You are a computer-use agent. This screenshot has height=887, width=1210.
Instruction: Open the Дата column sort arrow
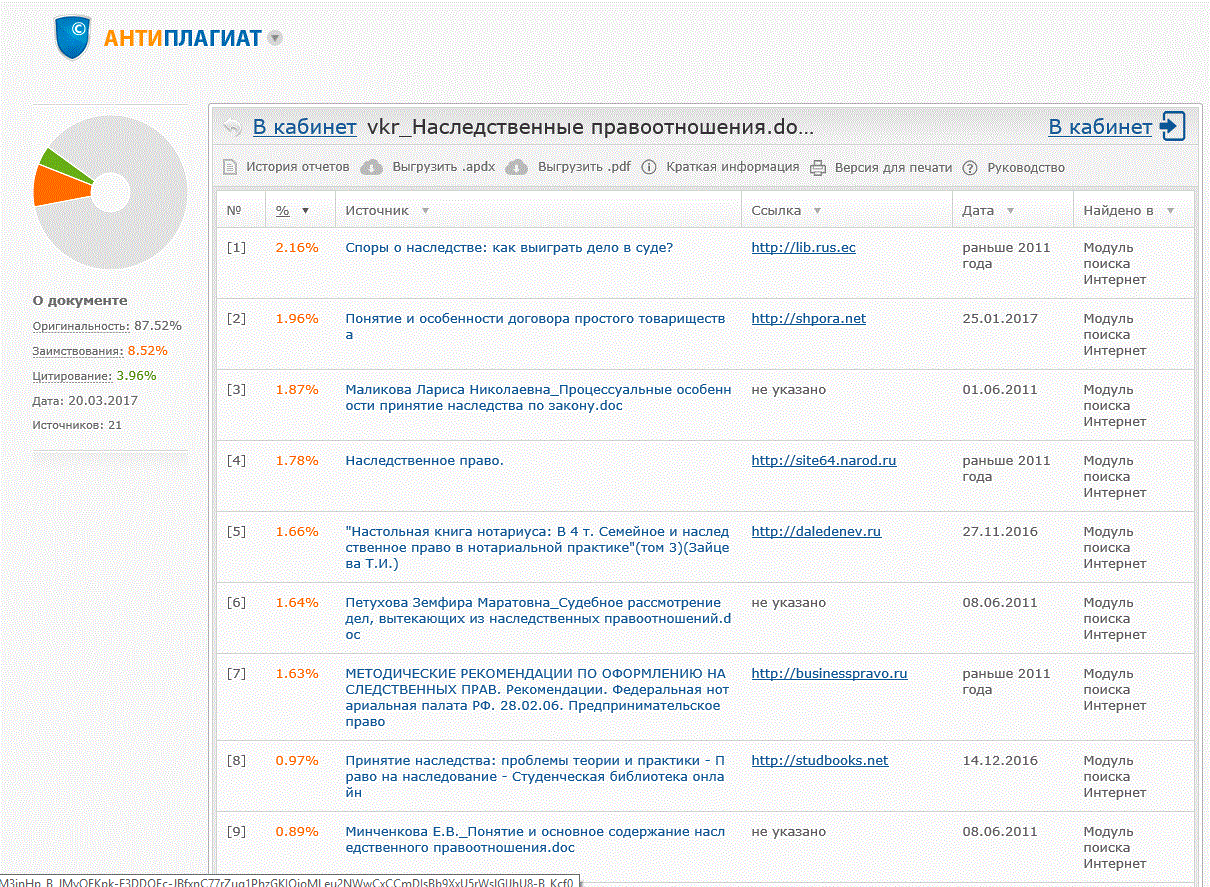(x=1010, y=211)
